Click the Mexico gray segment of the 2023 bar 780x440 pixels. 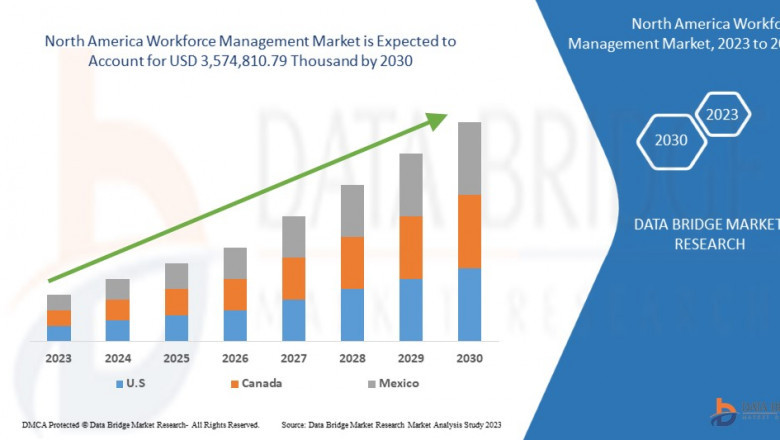click(59, 302)
